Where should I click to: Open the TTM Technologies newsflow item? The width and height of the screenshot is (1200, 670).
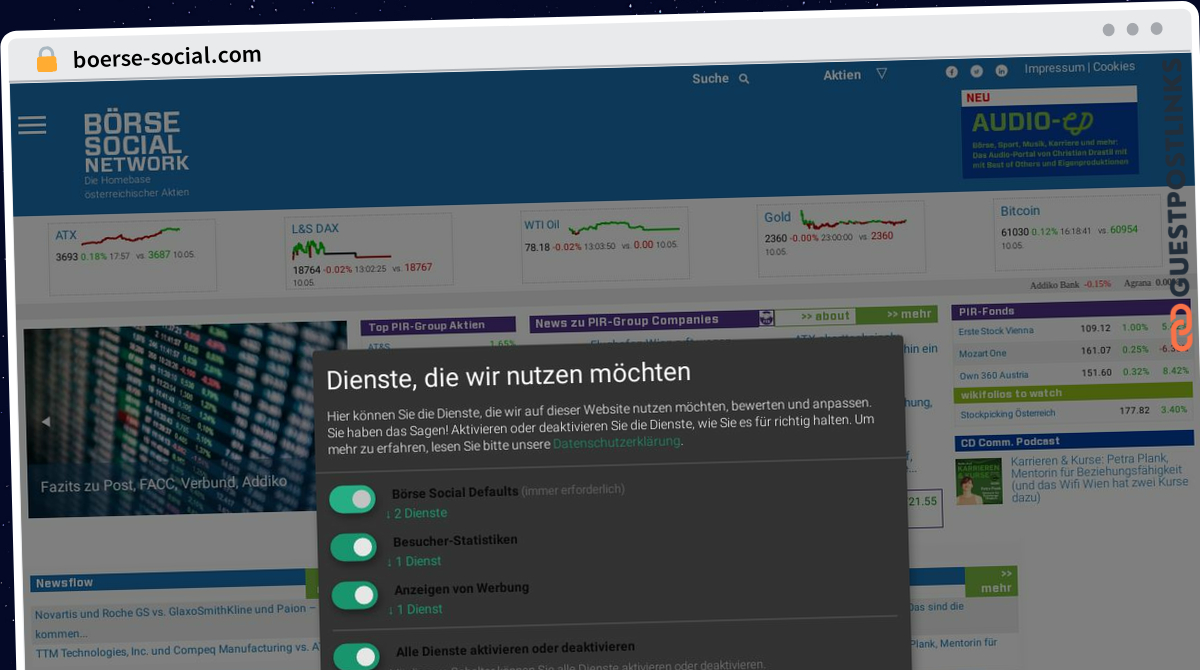click(178, 650)
